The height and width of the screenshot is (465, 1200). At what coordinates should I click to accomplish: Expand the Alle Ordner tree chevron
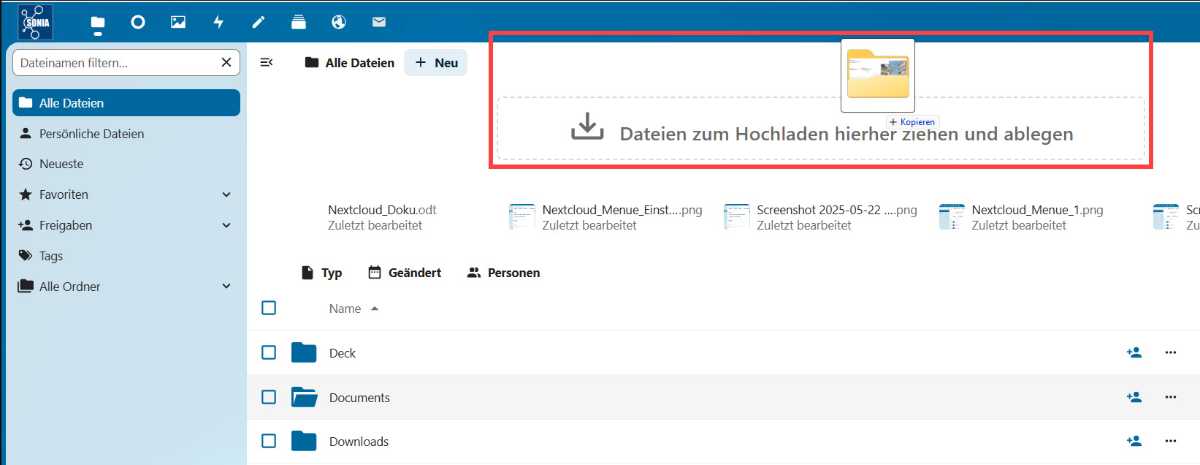(x=226, y=287)
